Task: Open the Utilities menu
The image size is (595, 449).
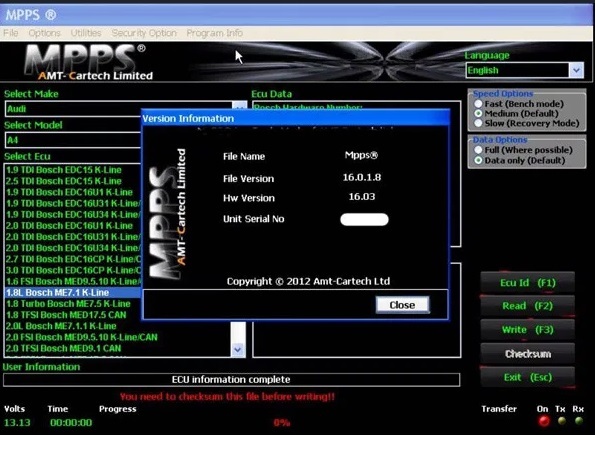Action: coord(86,33)
